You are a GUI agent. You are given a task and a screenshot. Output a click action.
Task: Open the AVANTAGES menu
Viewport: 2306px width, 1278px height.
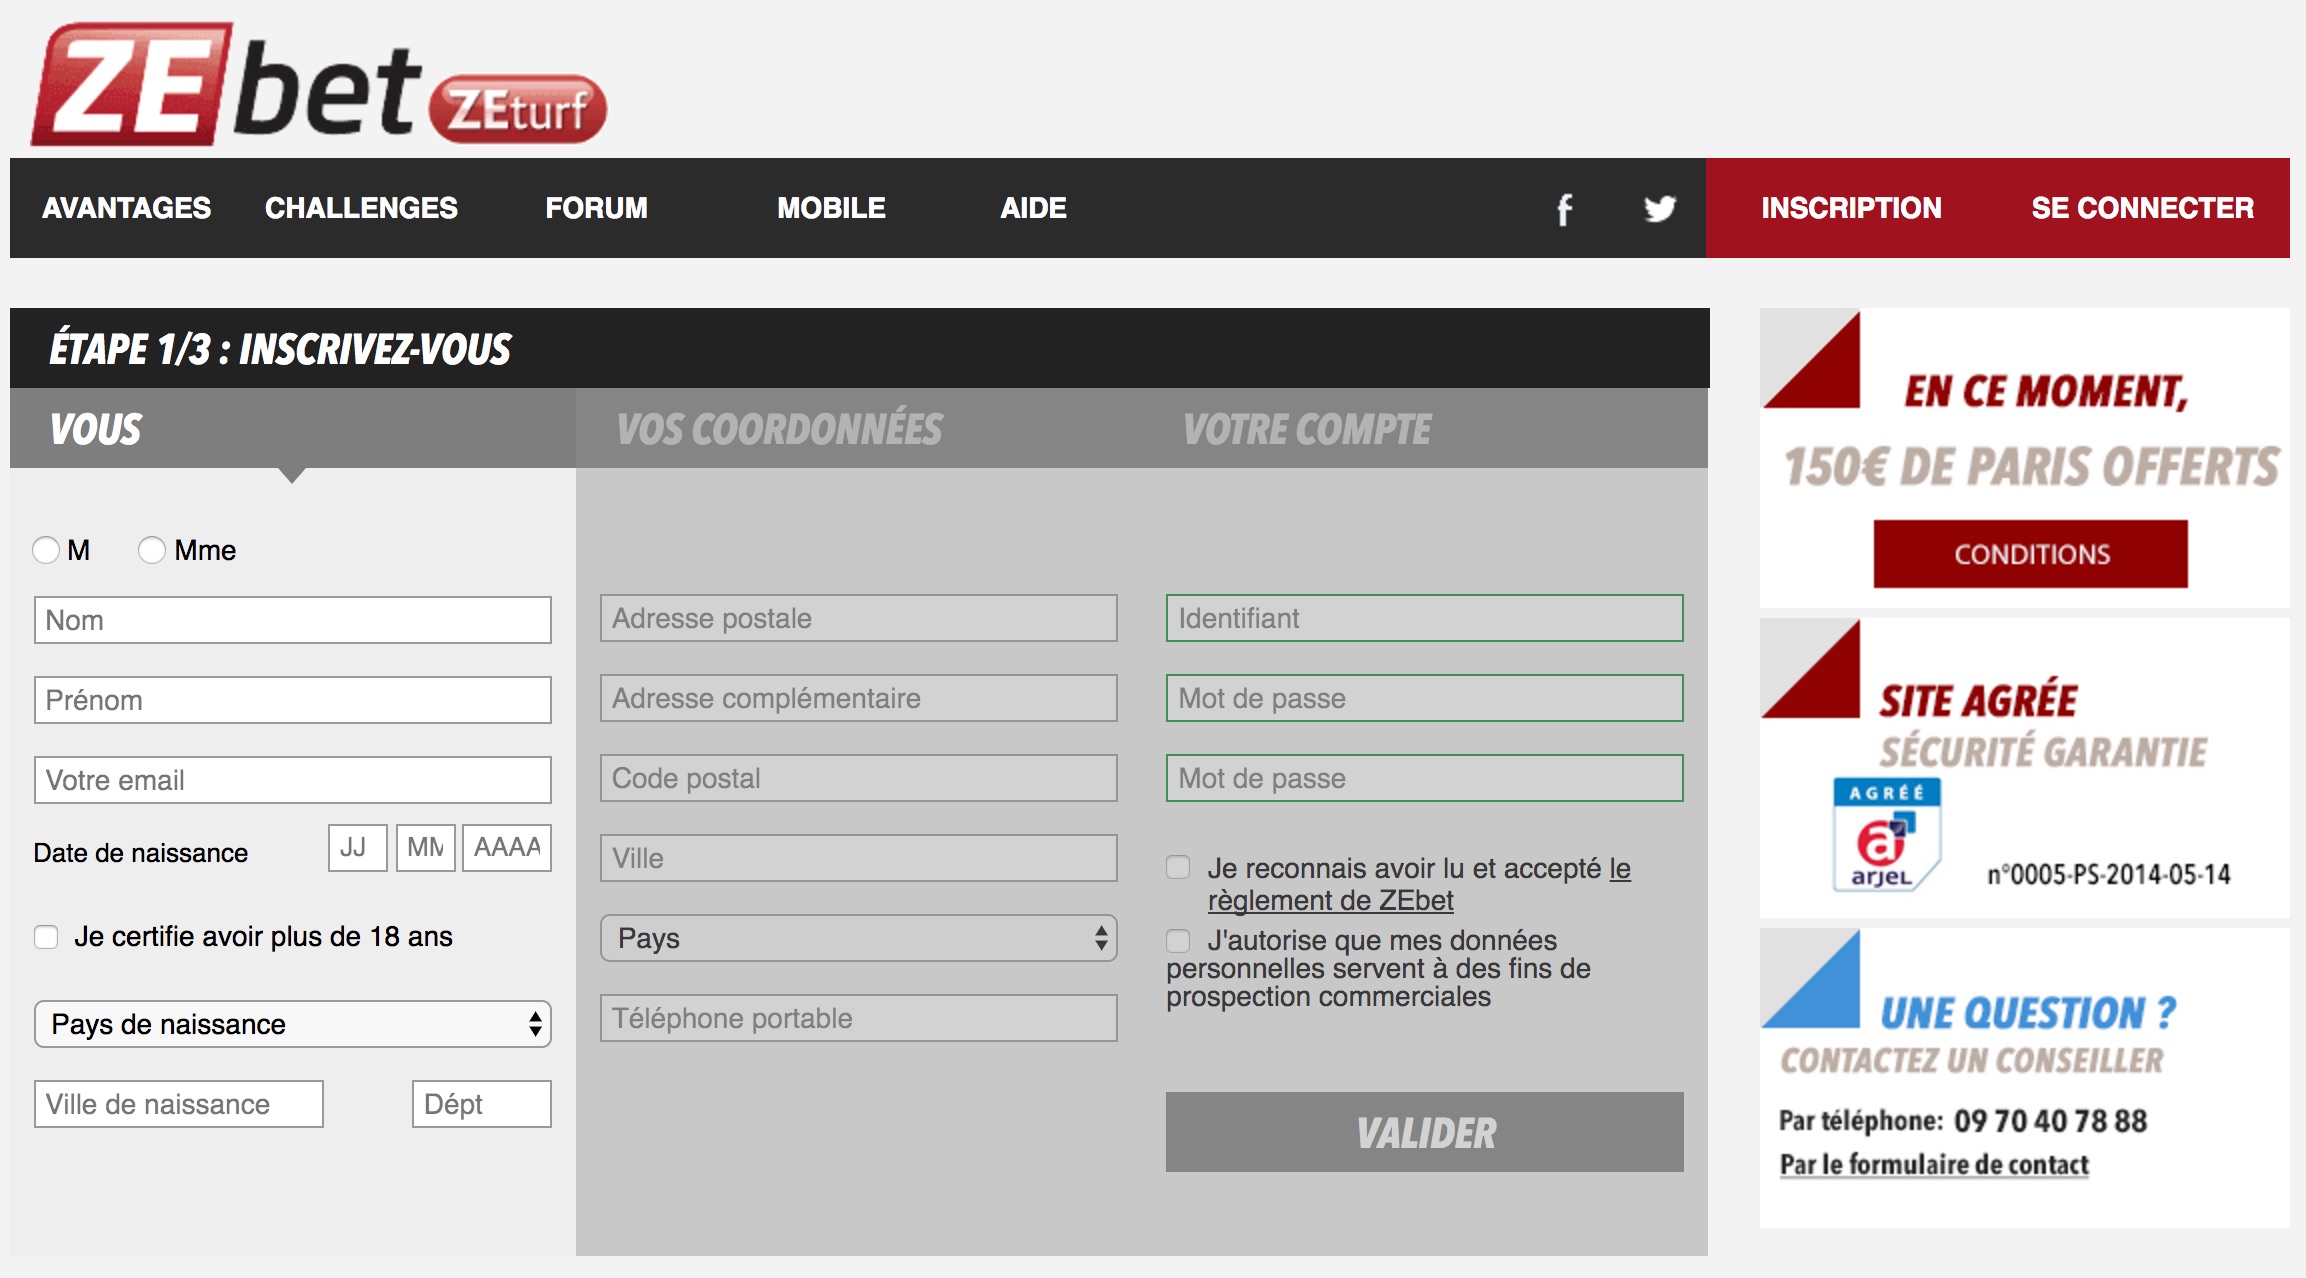tap(126, 208)
